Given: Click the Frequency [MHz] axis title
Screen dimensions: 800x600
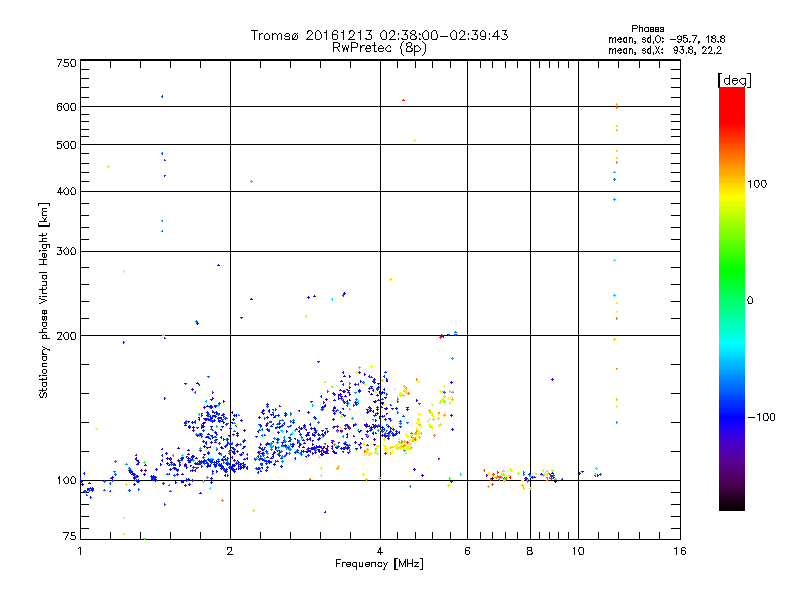Looking at the screenshot, I should point(379,564).
